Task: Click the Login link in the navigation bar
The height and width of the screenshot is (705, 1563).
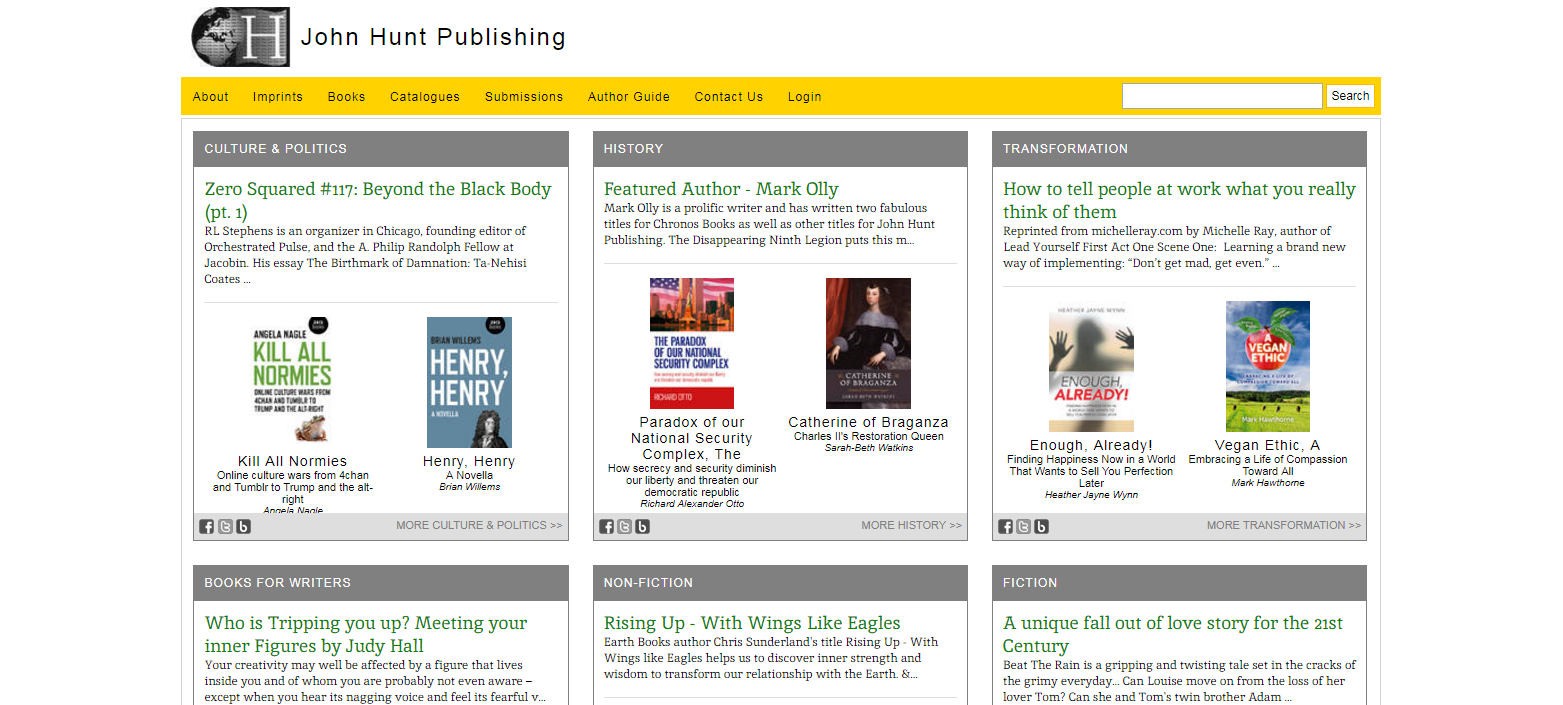Action: pos(805,97)
